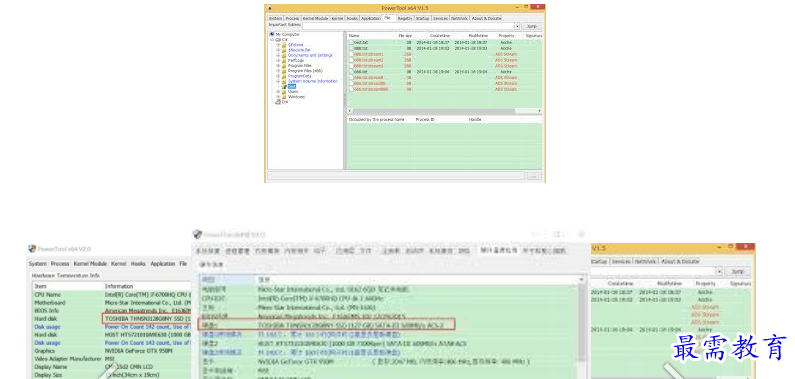Image resolution: width=795 pixels, height=379 pixels.
Task: Select the D:\ drive icon in tree
Action: pos(278,102)
